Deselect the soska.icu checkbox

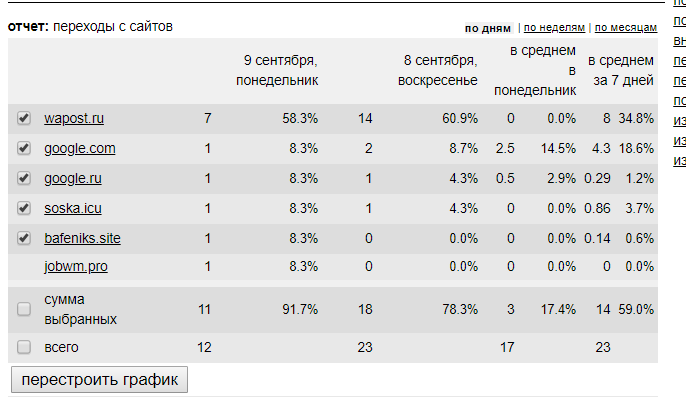point(24,209)
